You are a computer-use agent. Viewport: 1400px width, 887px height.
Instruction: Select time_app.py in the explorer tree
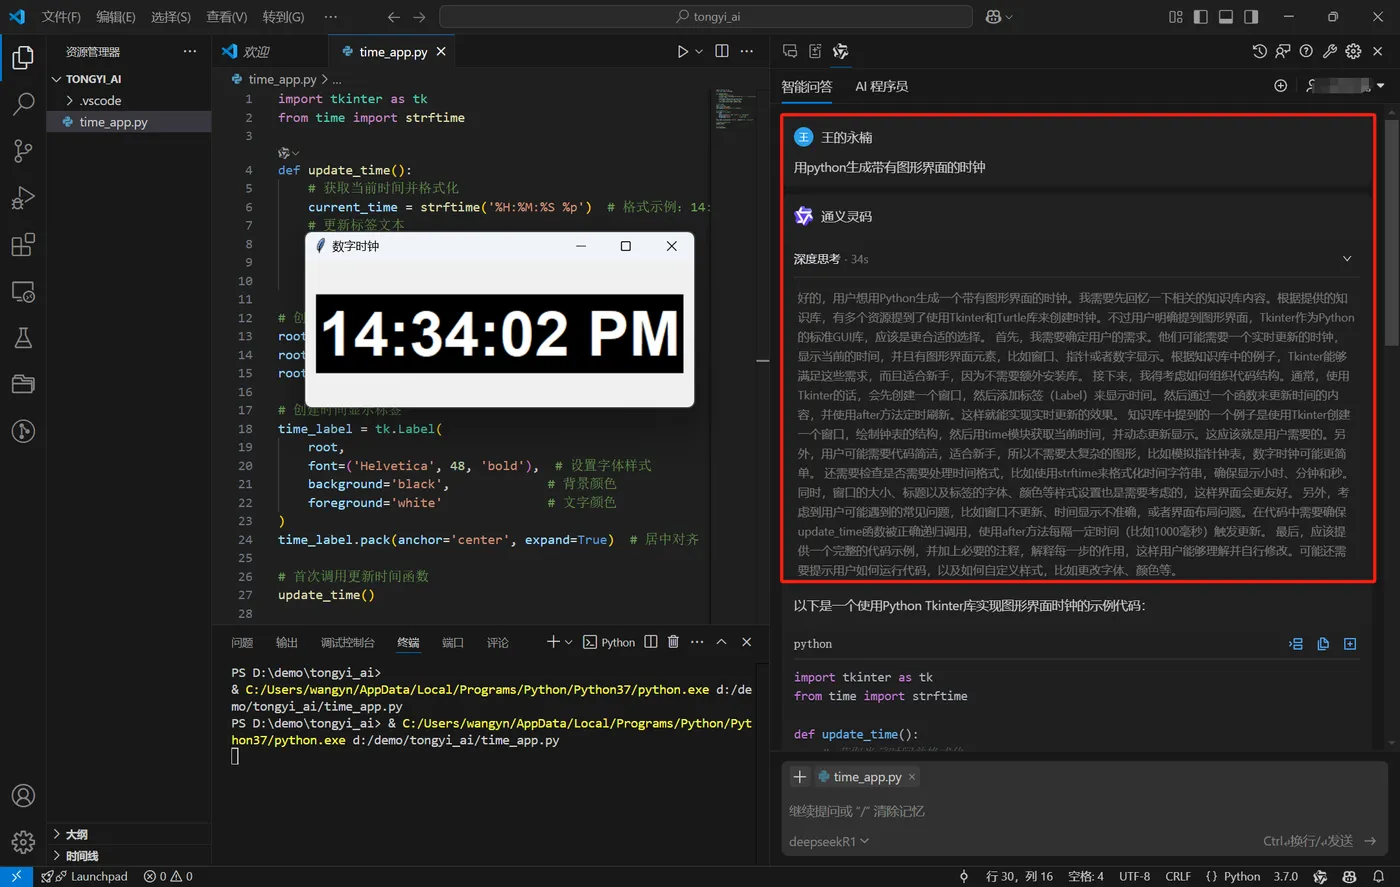point(129,122)
